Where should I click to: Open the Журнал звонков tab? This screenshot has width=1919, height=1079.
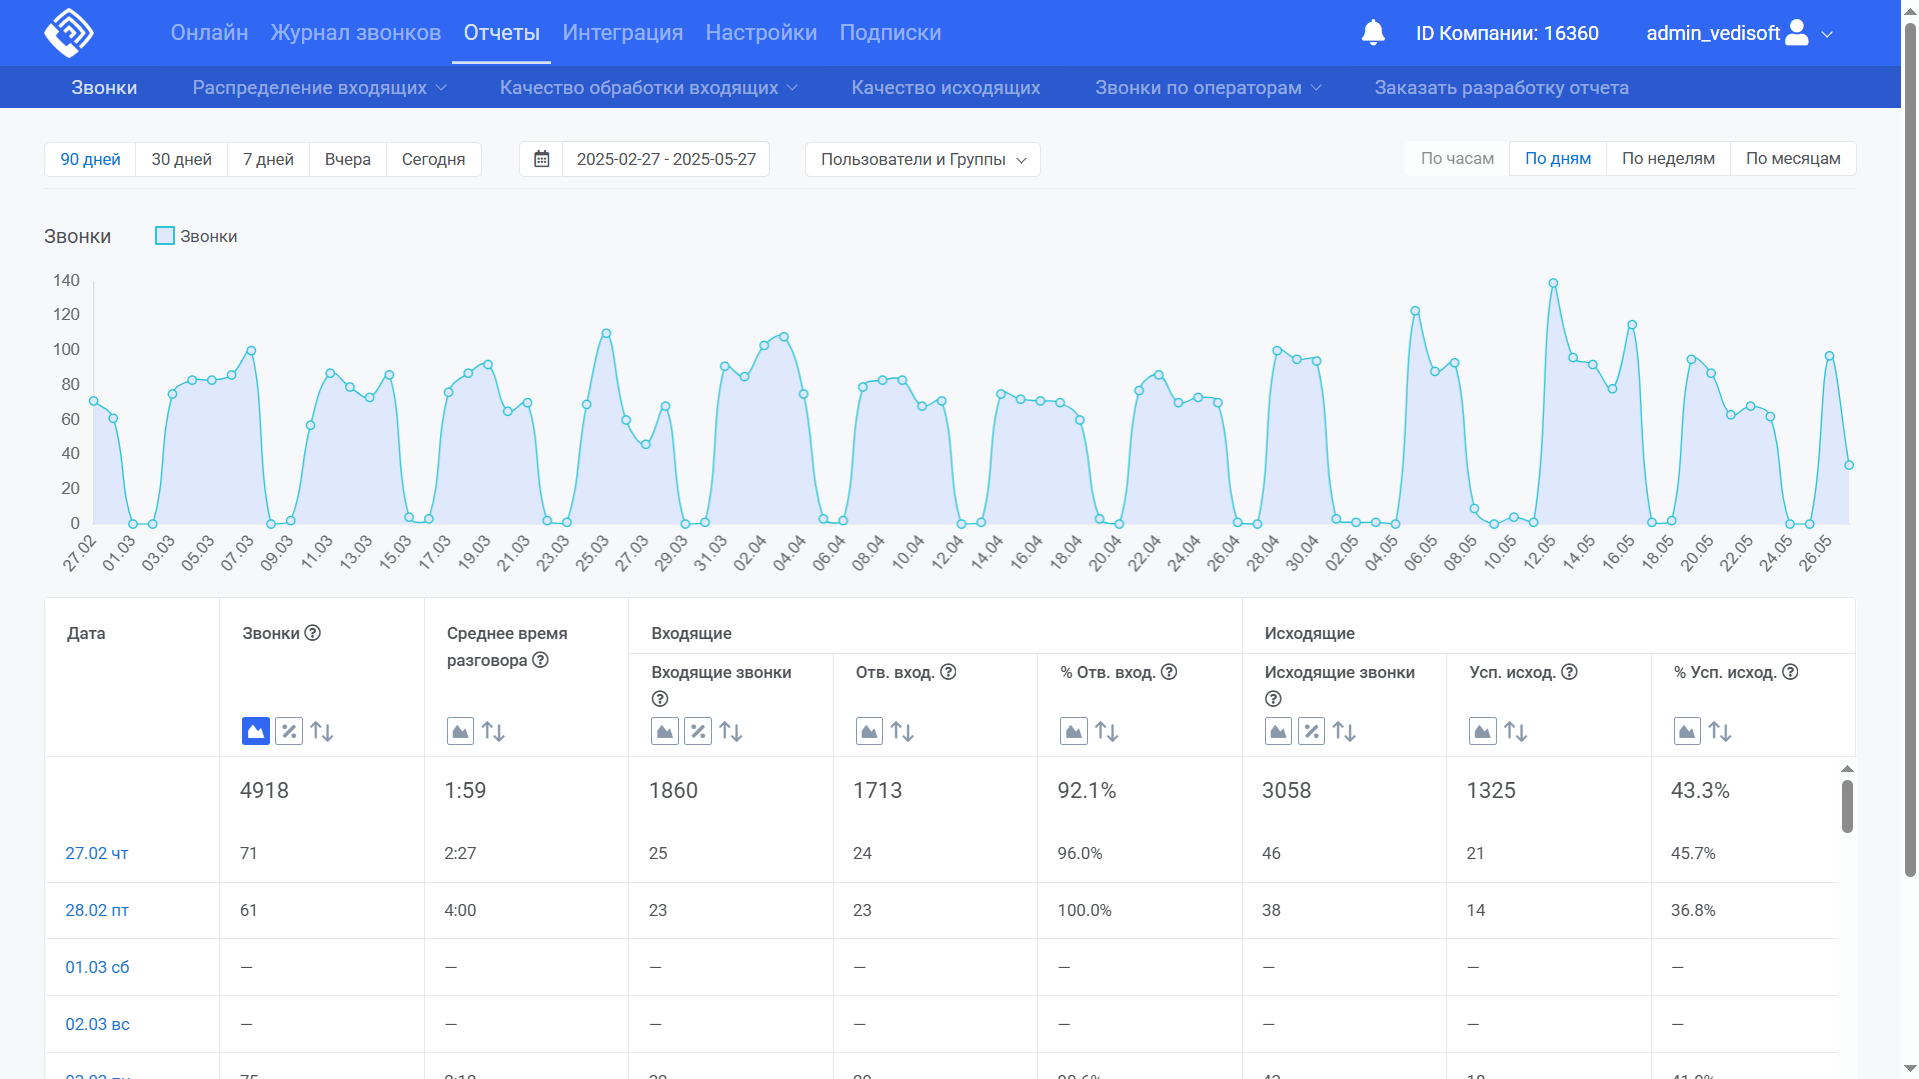coord(355,33)
